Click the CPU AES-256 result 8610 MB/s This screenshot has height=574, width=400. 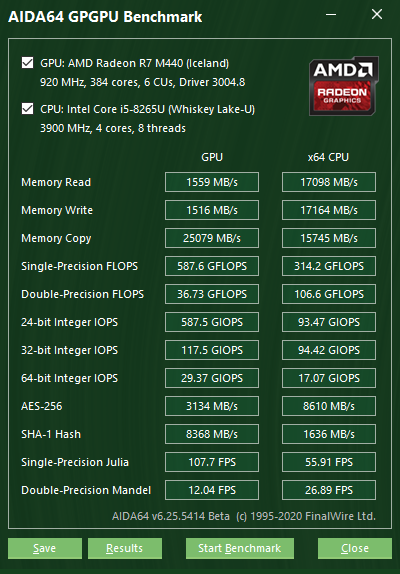[329, 406]
